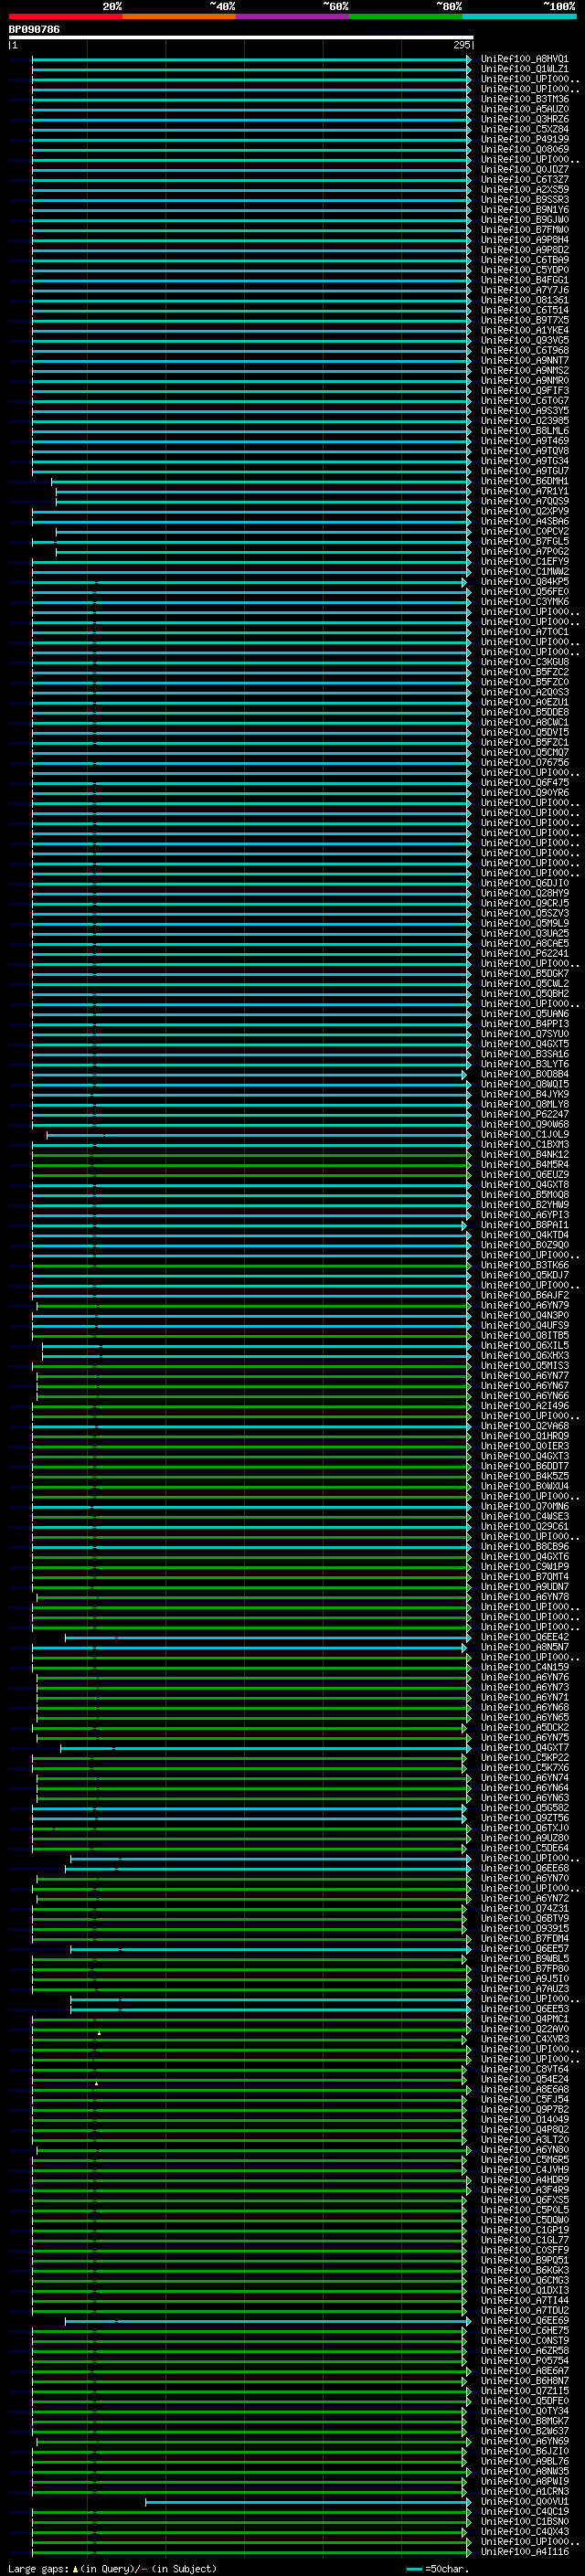
Task: Click UniRef100_B6DMH1 hit label
Action: (525, 481)
